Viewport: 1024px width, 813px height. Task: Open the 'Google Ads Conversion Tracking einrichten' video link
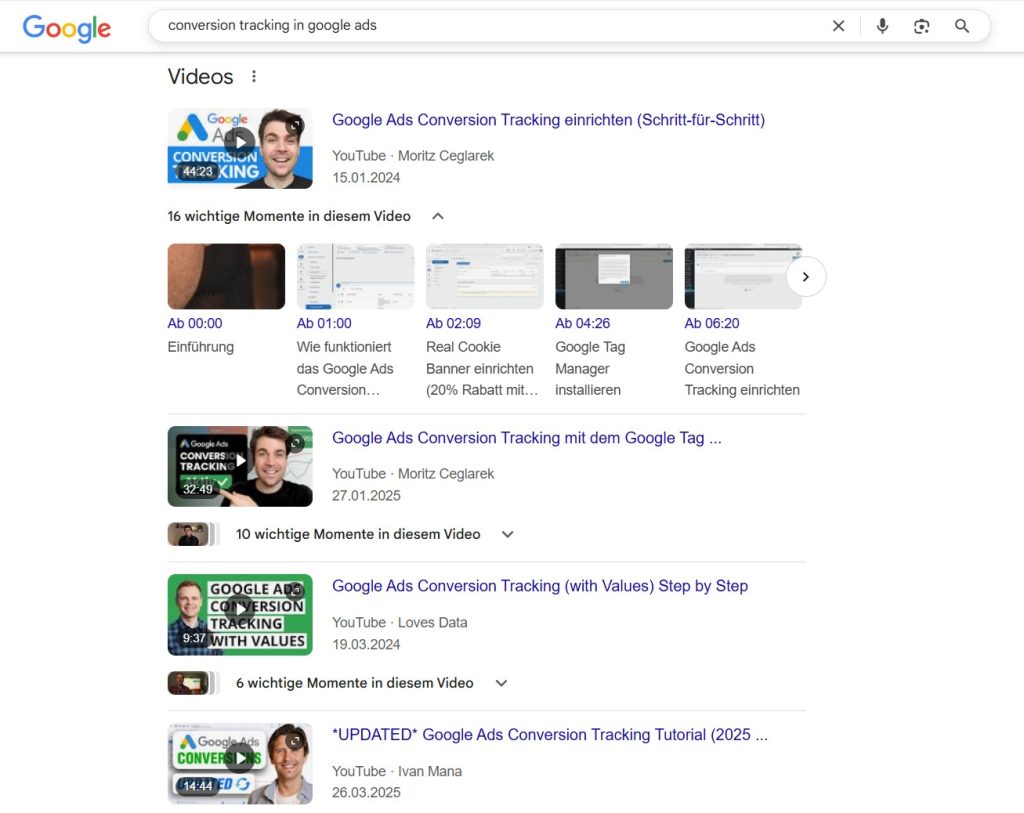point(549,119)
